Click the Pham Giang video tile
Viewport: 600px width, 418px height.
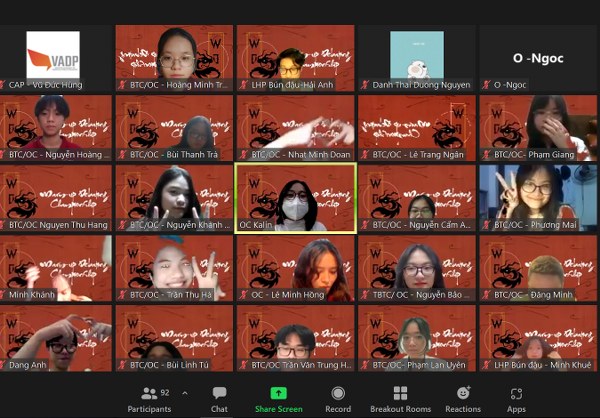point(538,124)
